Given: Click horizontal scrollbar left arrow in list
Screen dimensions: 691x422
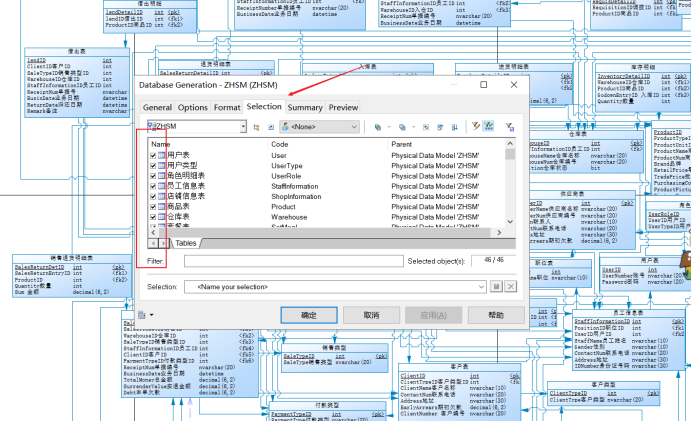Looking at the screenshot, I should [153, 232].
